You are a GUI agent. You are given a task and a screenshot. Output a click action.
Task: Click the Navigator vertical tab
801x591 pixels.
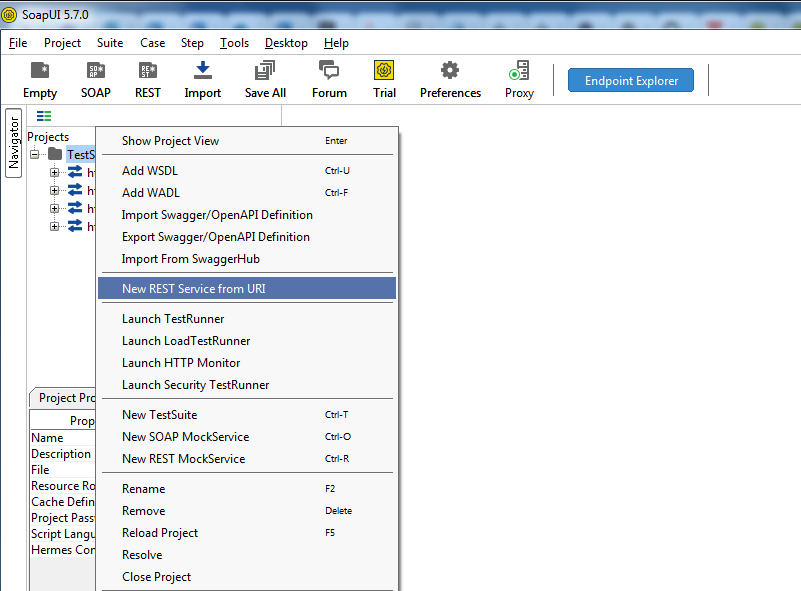pyautogui.click(x=13, y=143)
